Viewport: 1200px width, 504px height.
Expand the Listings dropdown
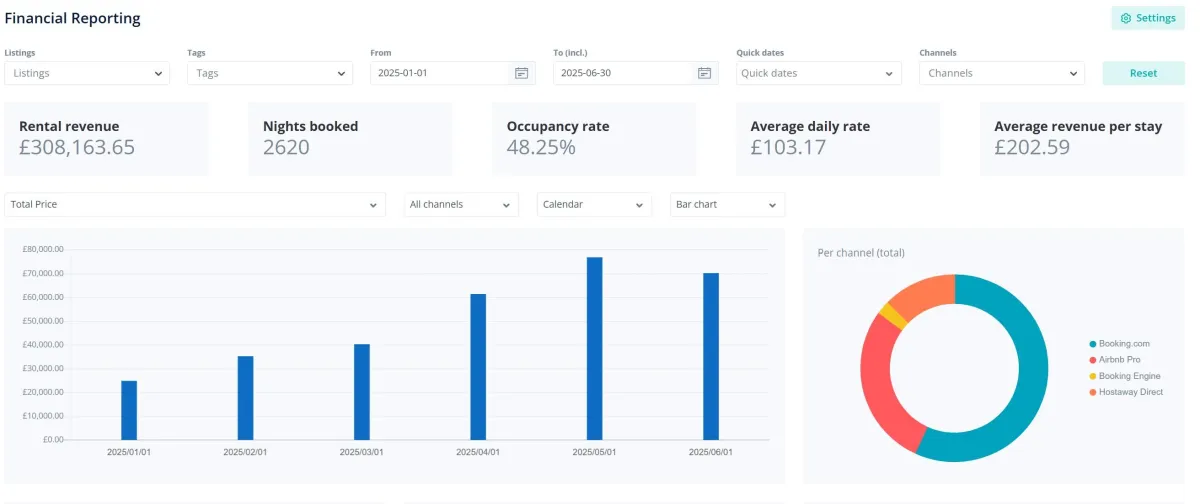click(x=87, y=73)
